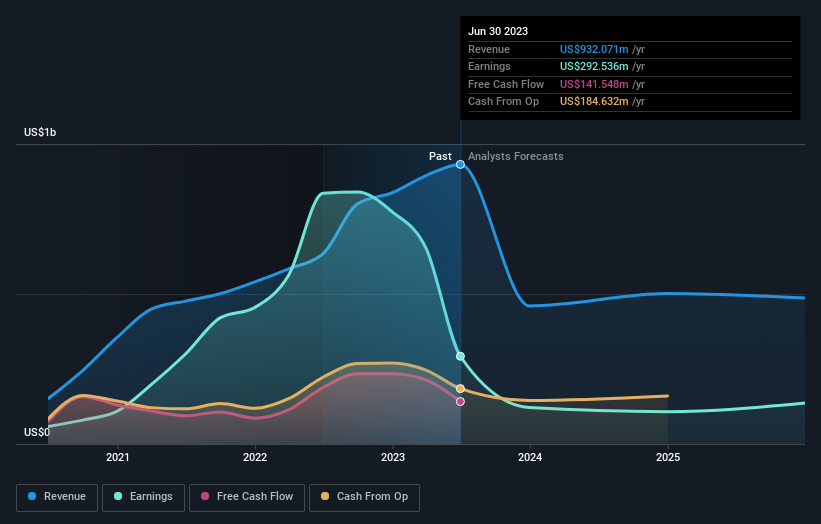Select the orange Cash From Op data point

460,388
